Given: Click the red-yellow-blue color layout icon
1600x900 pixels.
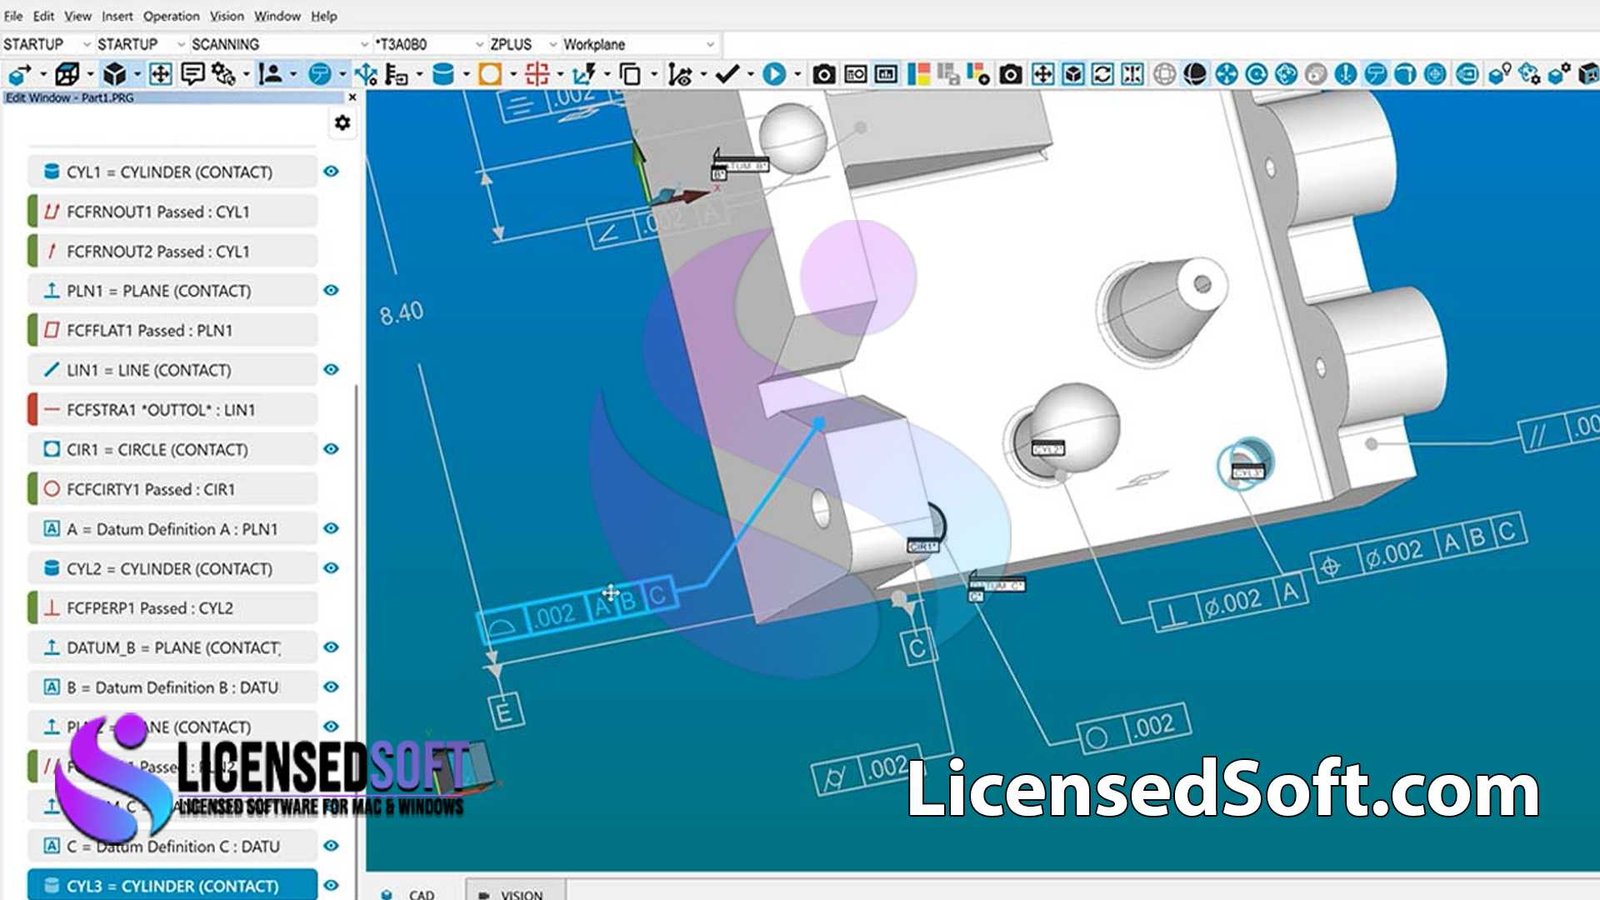Looking at the screenshot, I should [x=918, y=74].
